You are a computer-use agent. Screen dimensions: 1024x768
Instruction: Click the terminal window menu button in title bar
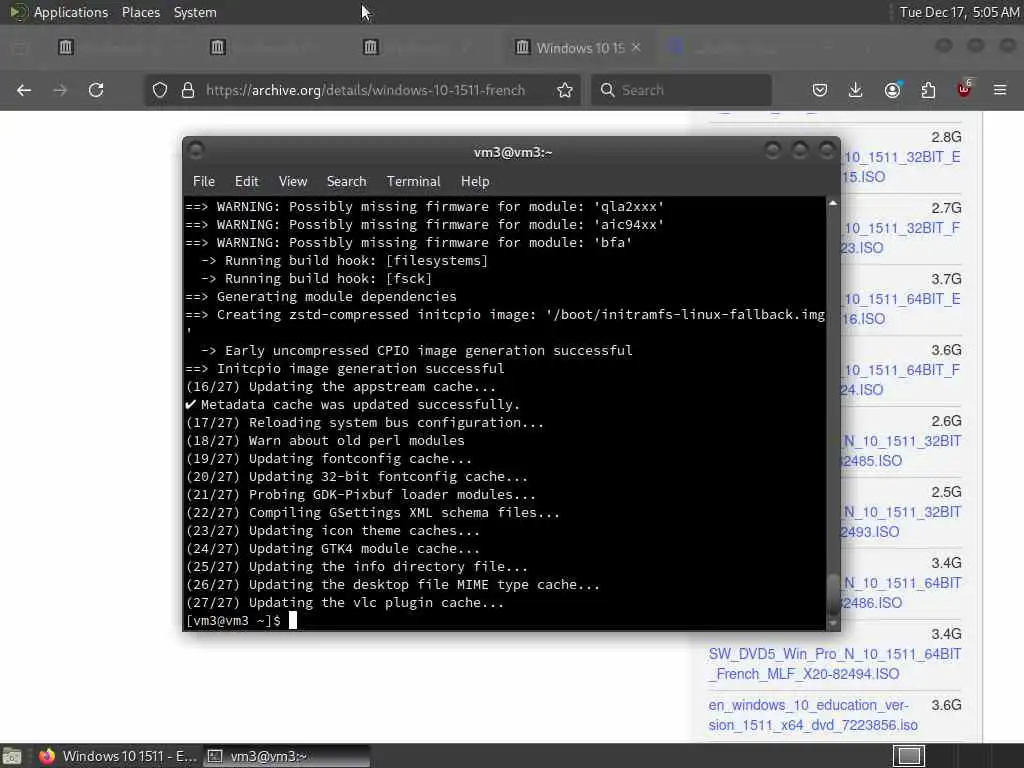196,151
